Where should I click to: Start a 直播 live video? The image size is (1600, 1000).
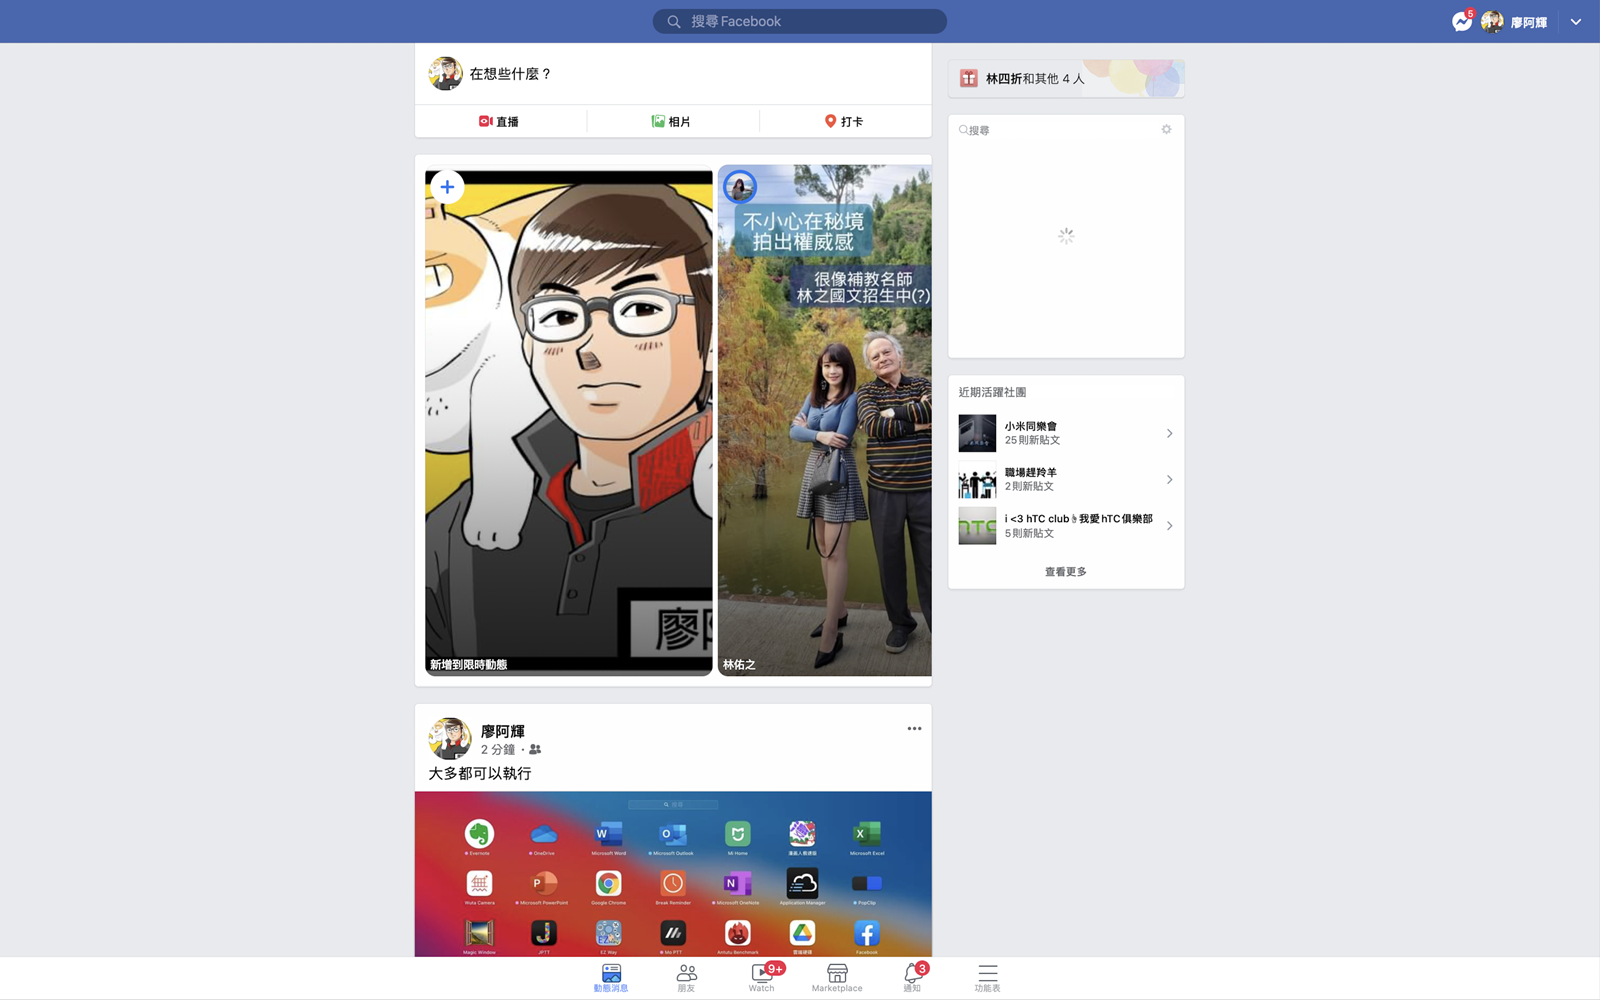499,122
